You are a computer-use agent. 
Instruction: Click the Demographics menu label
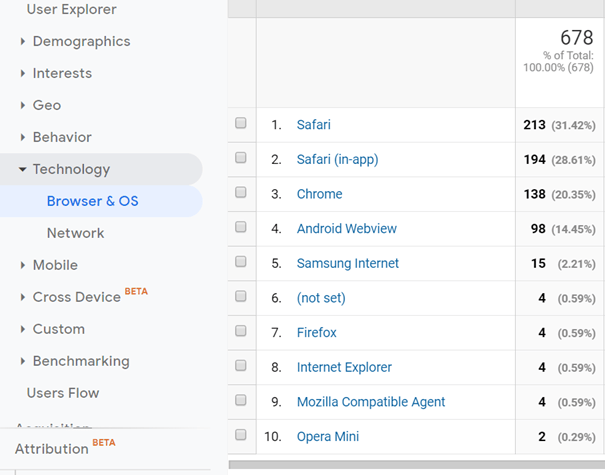81,41
